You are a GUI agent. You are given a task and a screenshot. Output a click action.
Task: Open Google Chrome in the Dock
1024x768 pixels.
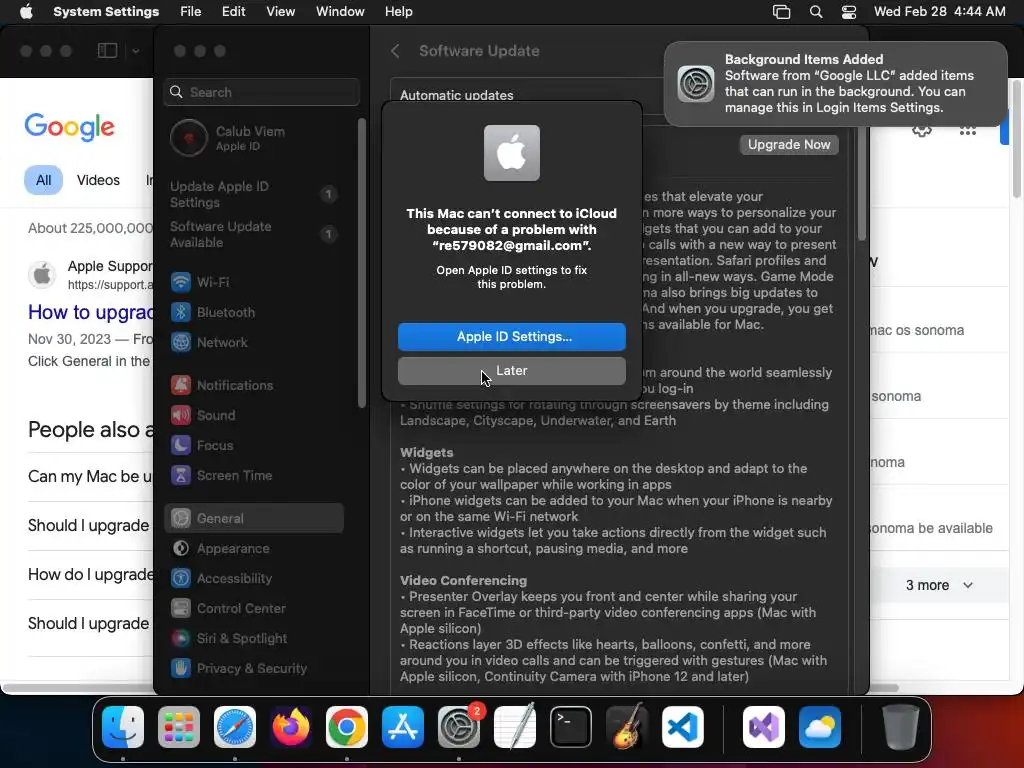(347, 727)
